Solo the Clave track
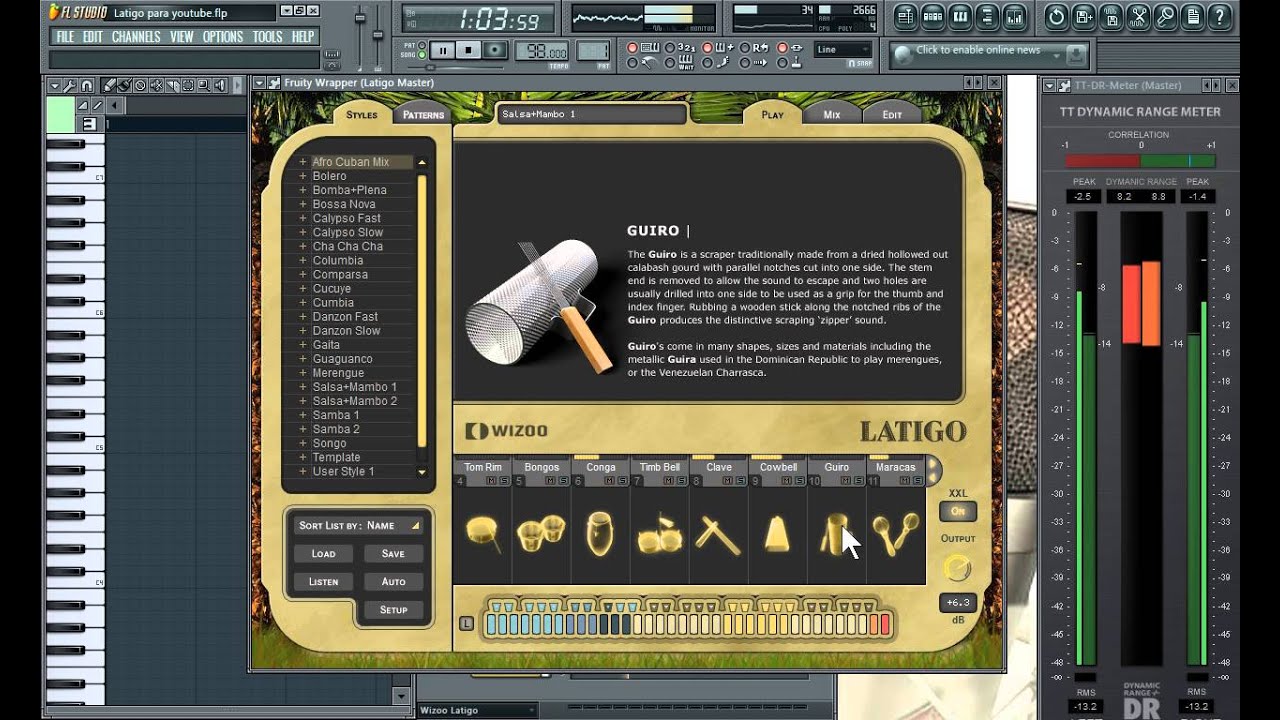1280x720 pixels. tap(740, 480)
